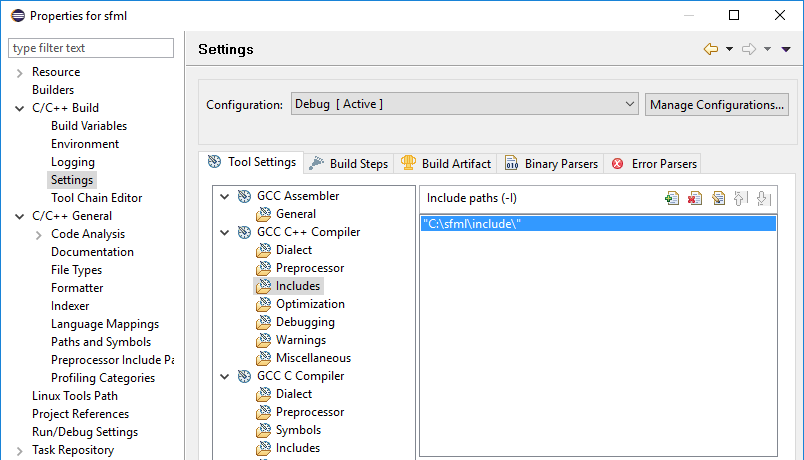Click the Binary Parsers tab icon
The width and height of the screenshot is (804, 460).
tap(511, 163)
